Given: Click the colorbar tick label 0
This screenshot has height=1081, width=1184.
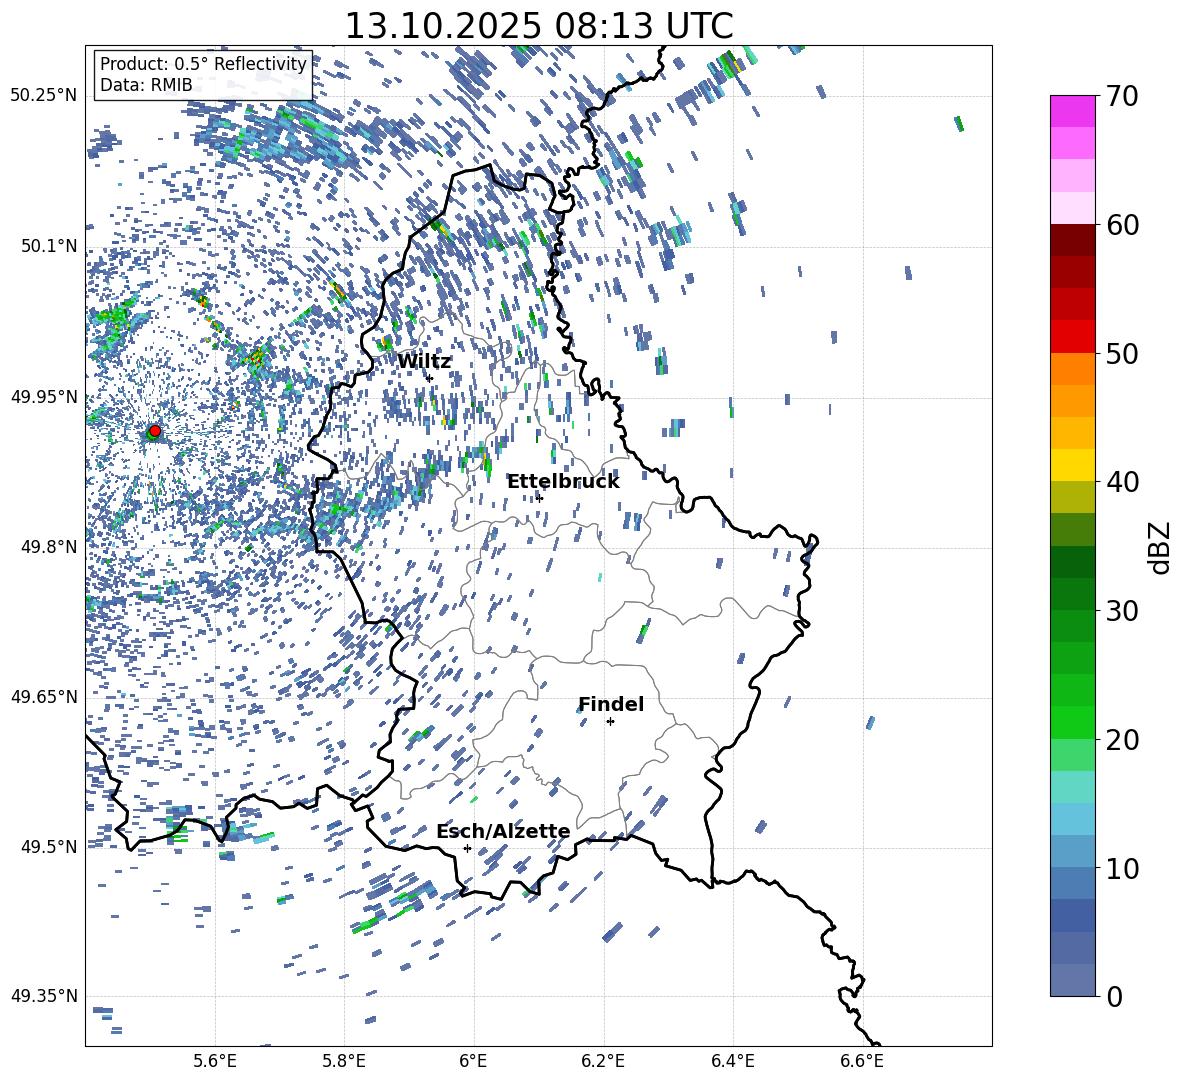Looking at the screenshot, I should (x=1114, y=996).
